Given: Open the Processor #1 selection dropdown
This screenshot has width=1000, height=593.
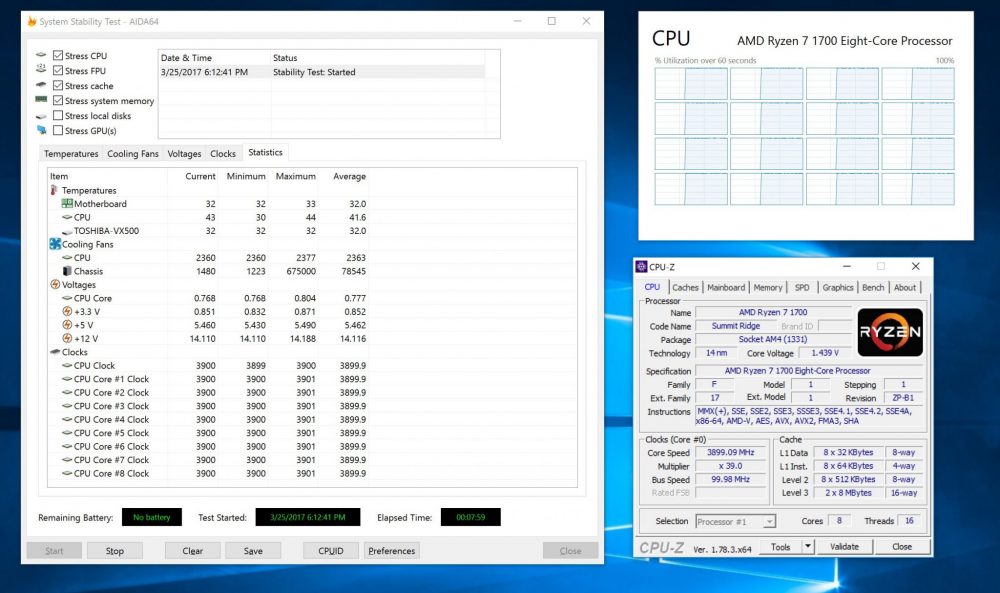Looking at the screenshot, I should pos(735,522).
